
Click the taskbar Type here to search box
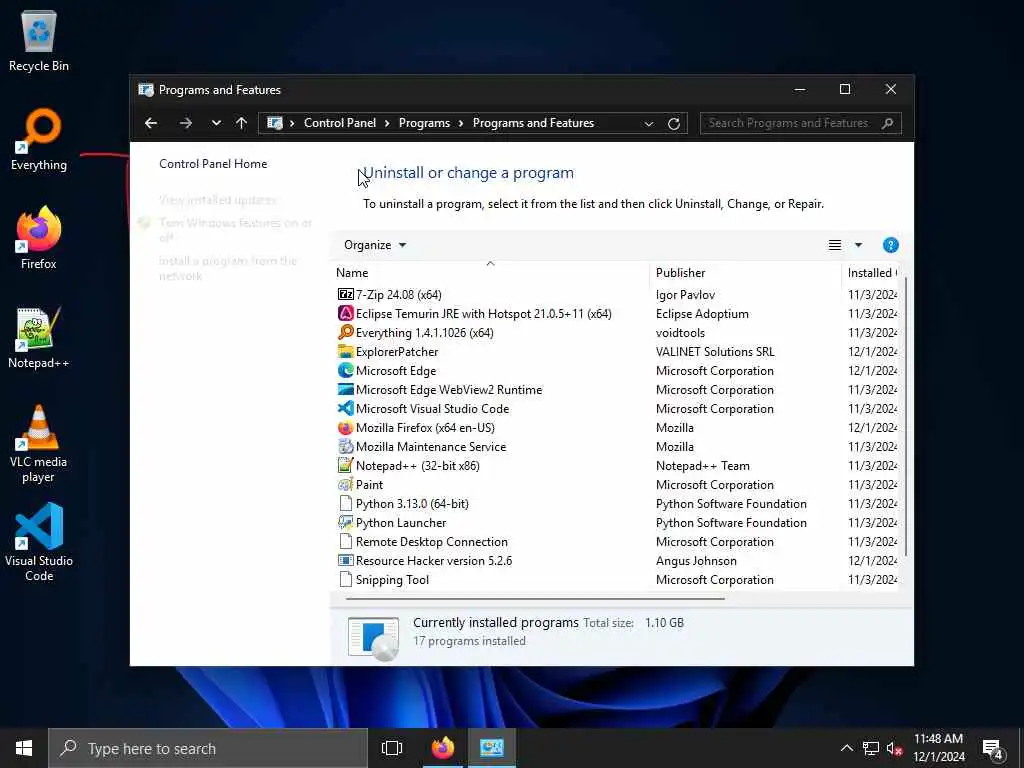[x=208, y=748]
